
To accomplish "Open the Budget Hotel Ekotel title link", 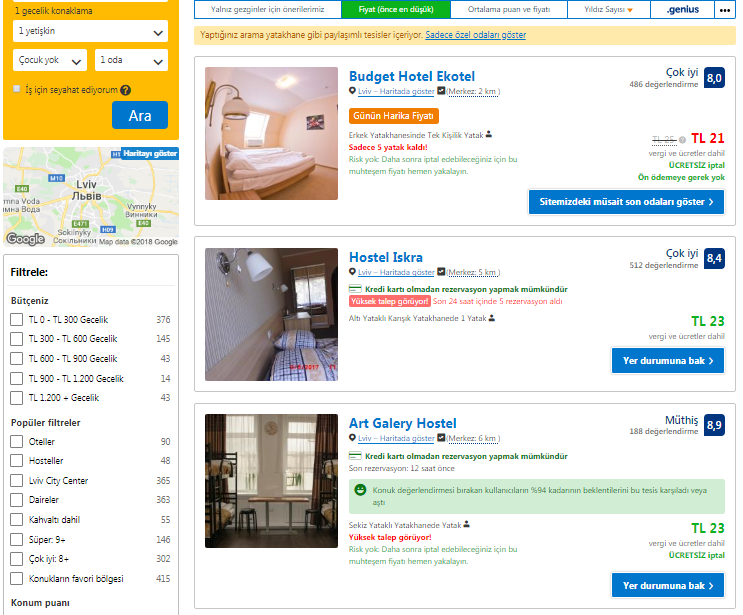I will pyautogui.click(x=412, y=76).
